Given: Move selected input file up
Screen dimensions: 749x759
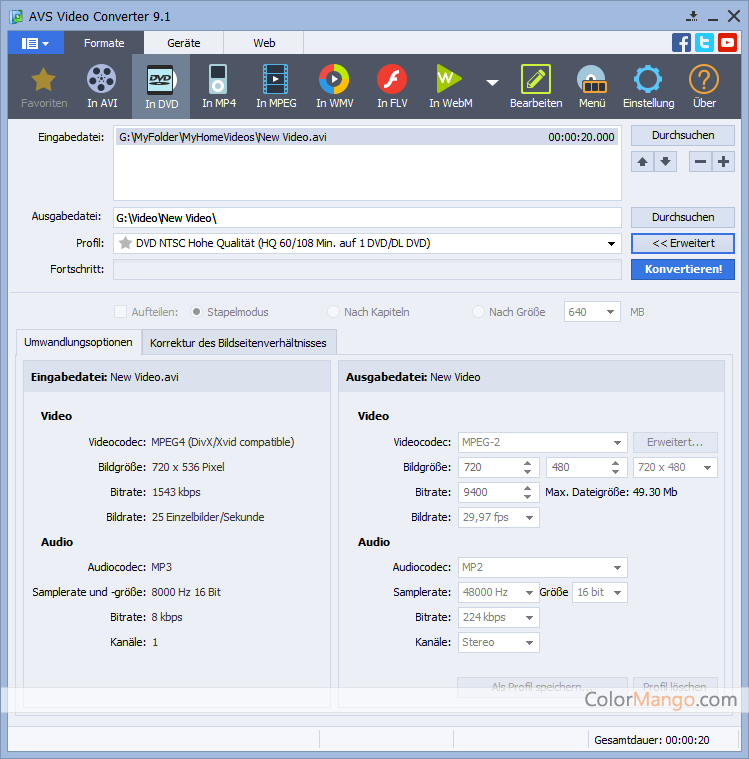Looking at the screenshot, I should click(x=642, y=162).
